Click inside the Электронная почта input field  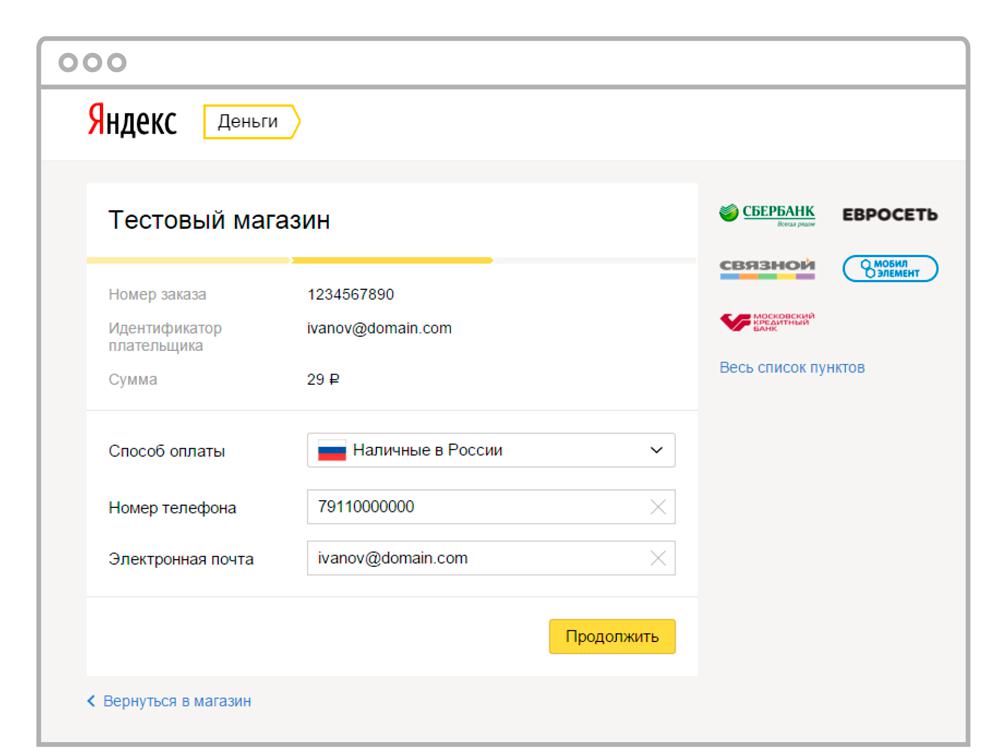coord(450,558)
